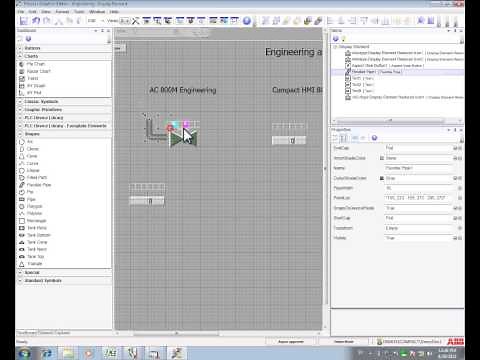Image resolution: width=480 pixels, height=360 pixels.
Task: Select the Tank Body shape
Action: point(37,228)
